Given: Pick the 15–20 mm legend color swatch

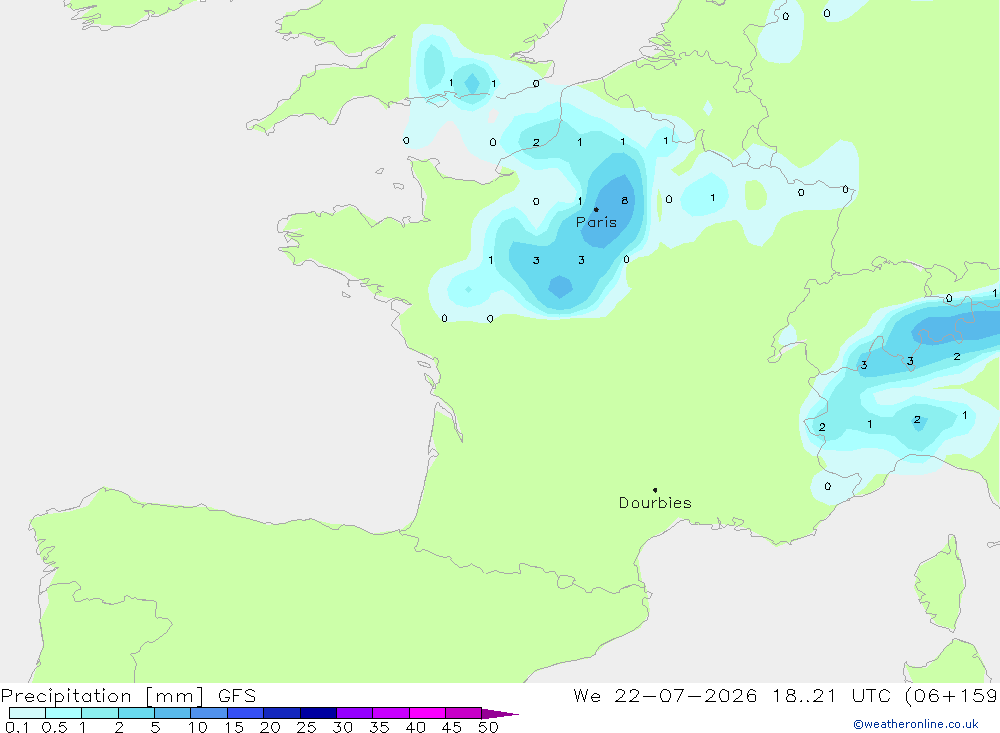Looking at the screenshot, I should coord(246,713).
